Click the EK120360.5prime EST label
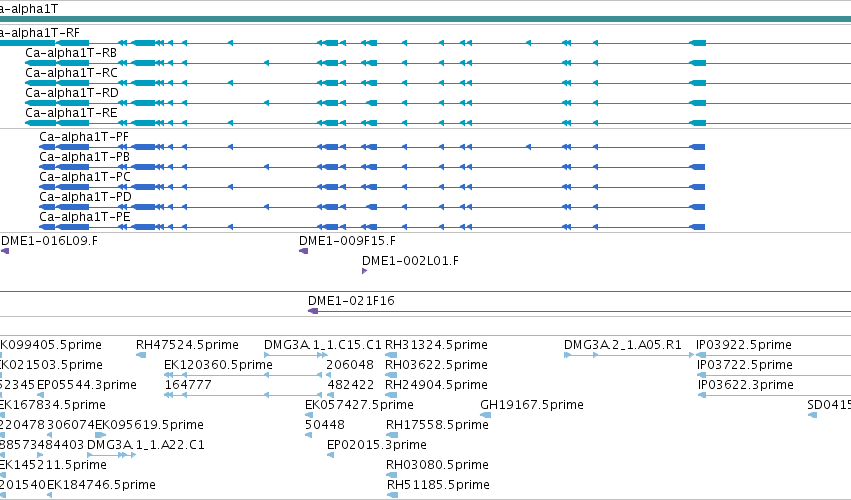The height and width of the screenshot is (500, 851). coord(218,365)
